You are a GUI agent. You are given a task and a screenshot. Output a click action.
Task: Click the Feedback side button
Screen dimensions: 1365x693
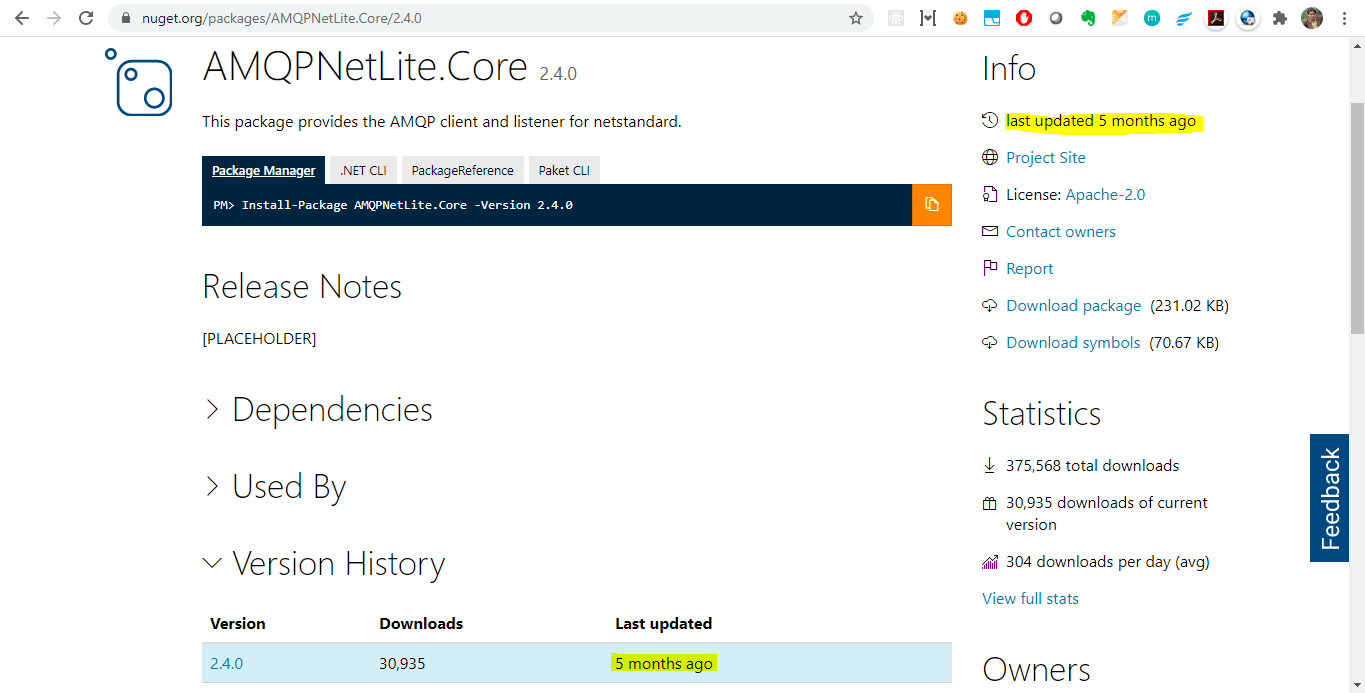click(1329, 498)
